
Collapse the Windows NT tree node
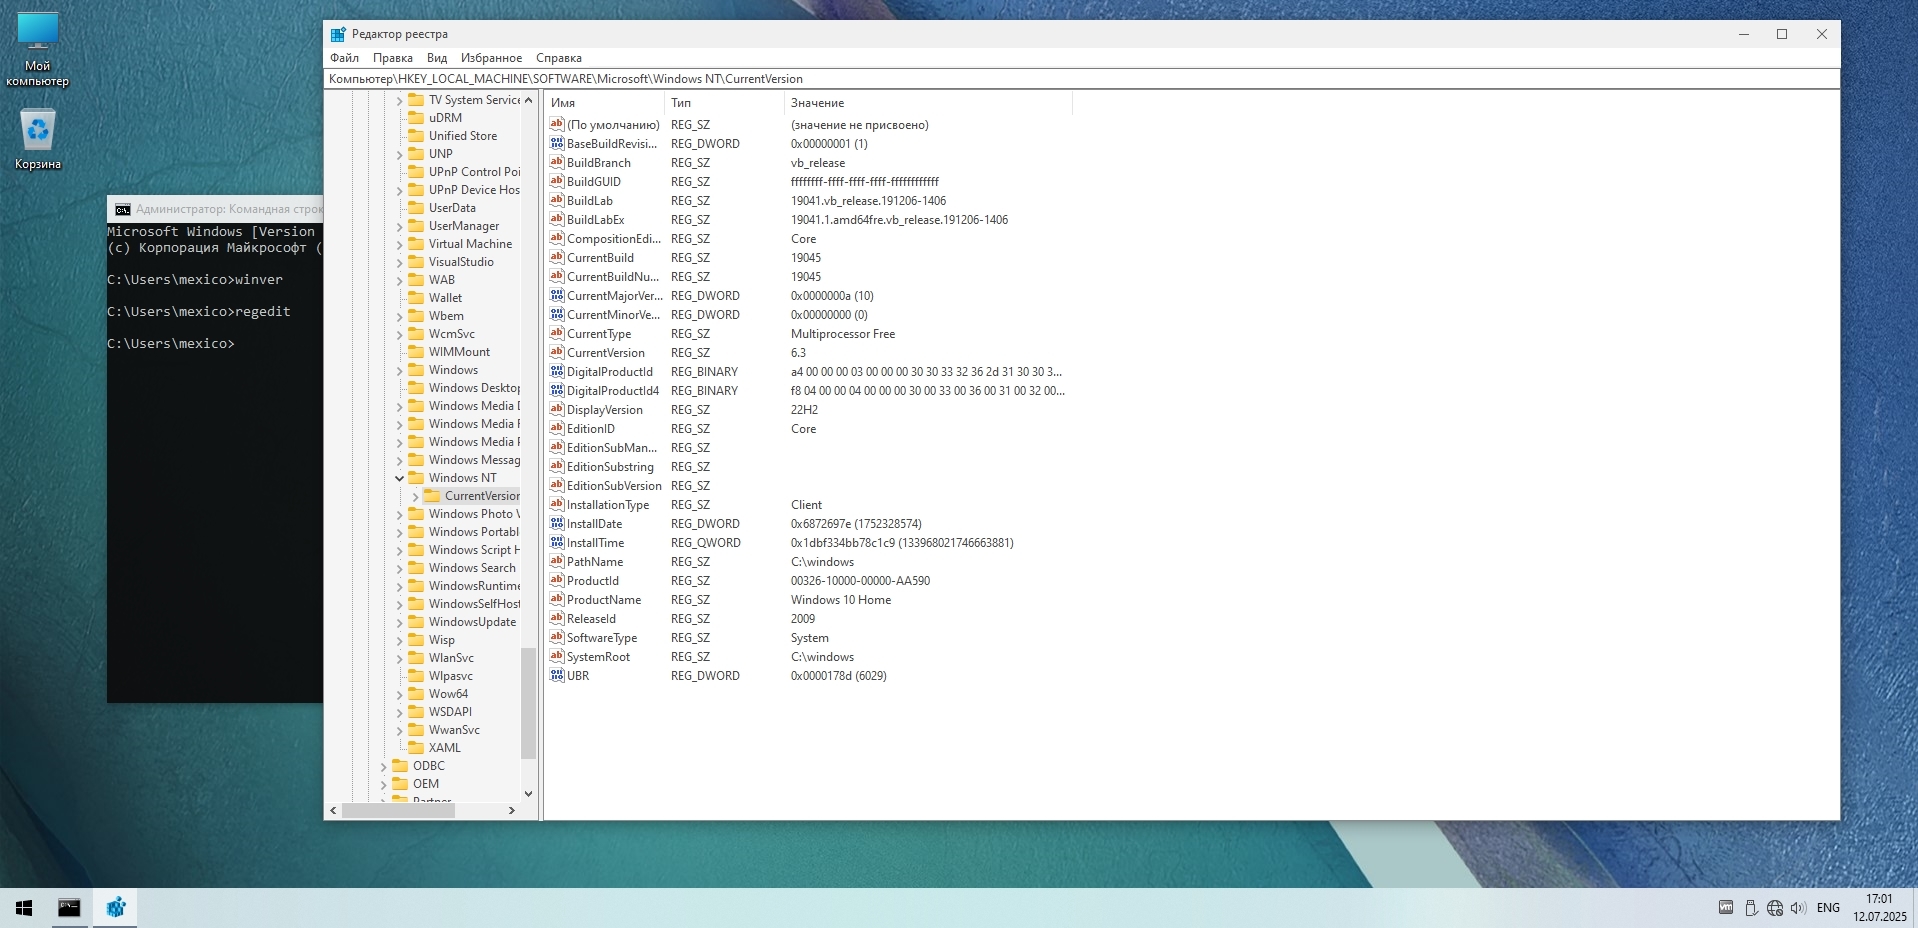coord(399,478)
